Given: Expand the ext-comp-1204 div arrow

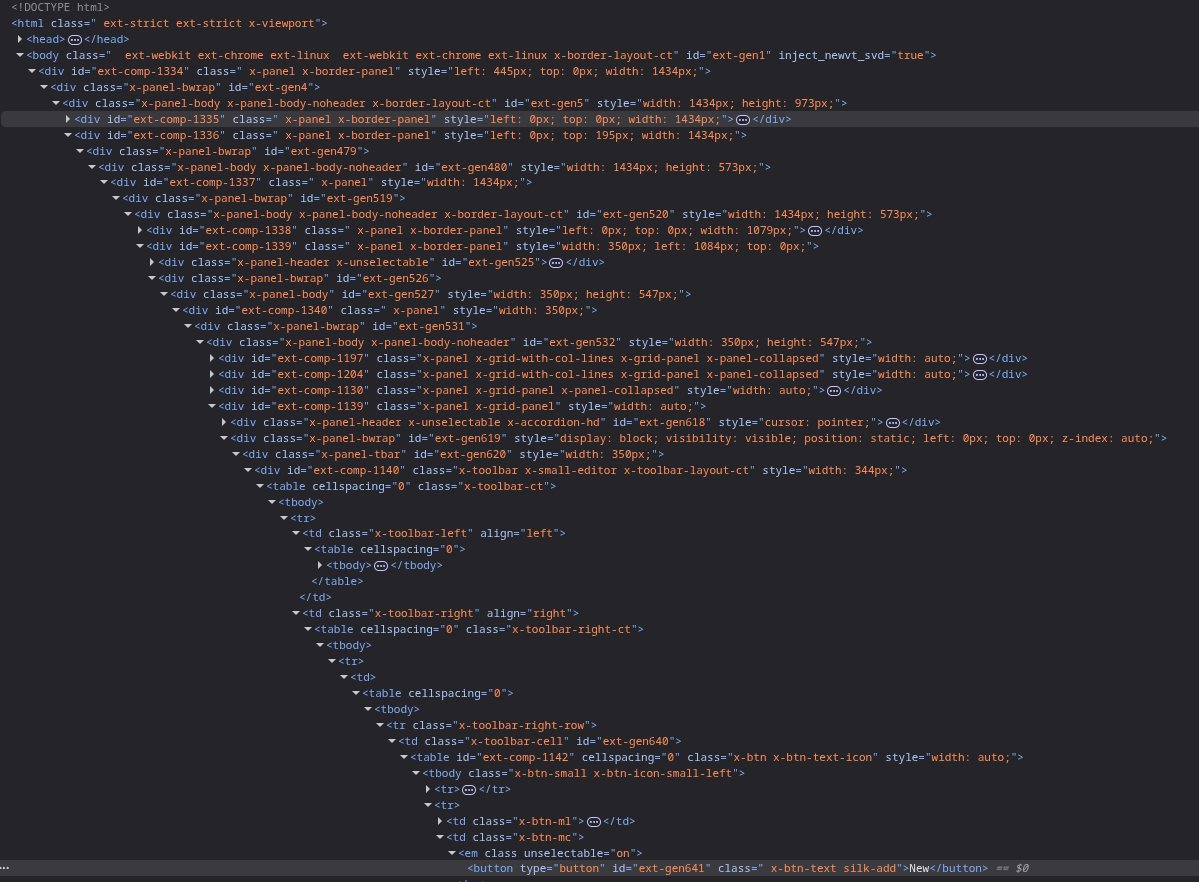Looking at the screenshot, I should point(212,374).
